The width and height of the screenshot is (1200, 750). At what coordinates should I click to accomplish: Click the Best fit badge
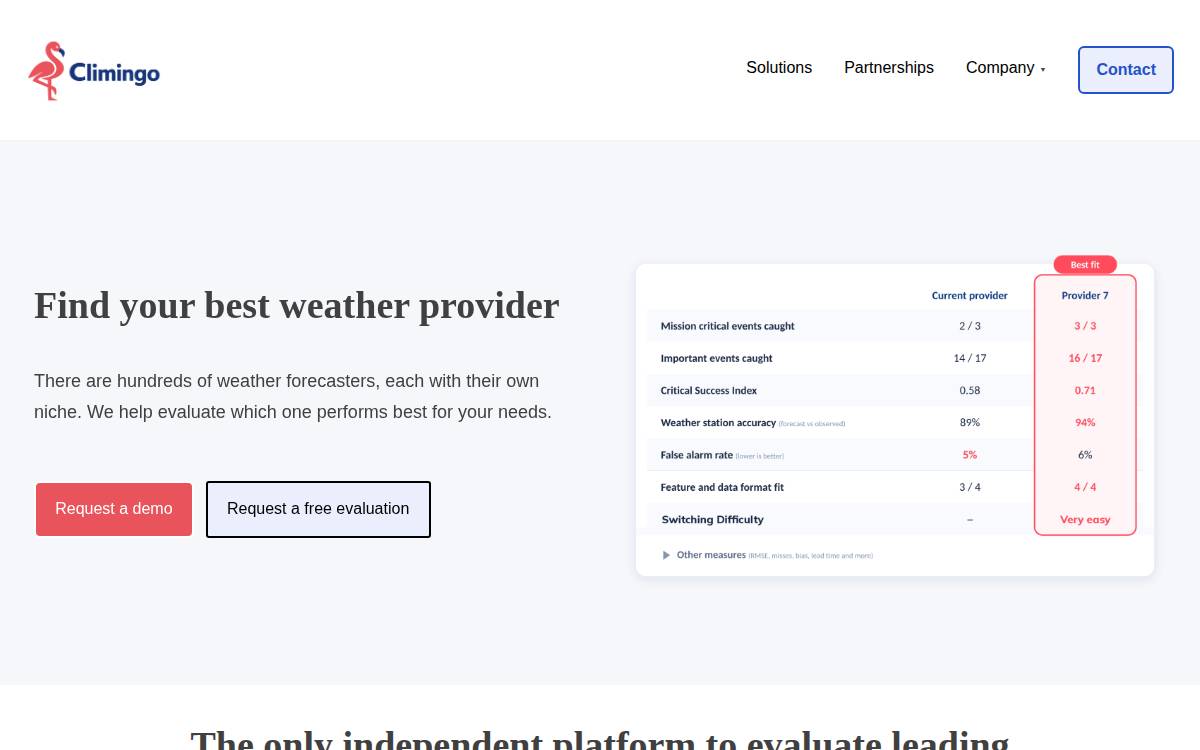pos(1085,265)
